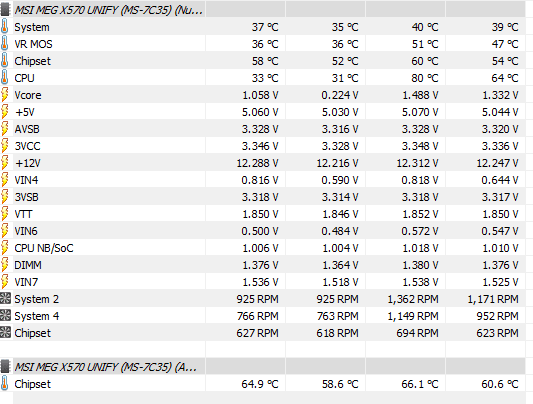Image resolution: width=533 pixels, height=404 pixels.
Task: Click the CPU NB/SoC value 1.018 V
Action: (x=420, y=248)
